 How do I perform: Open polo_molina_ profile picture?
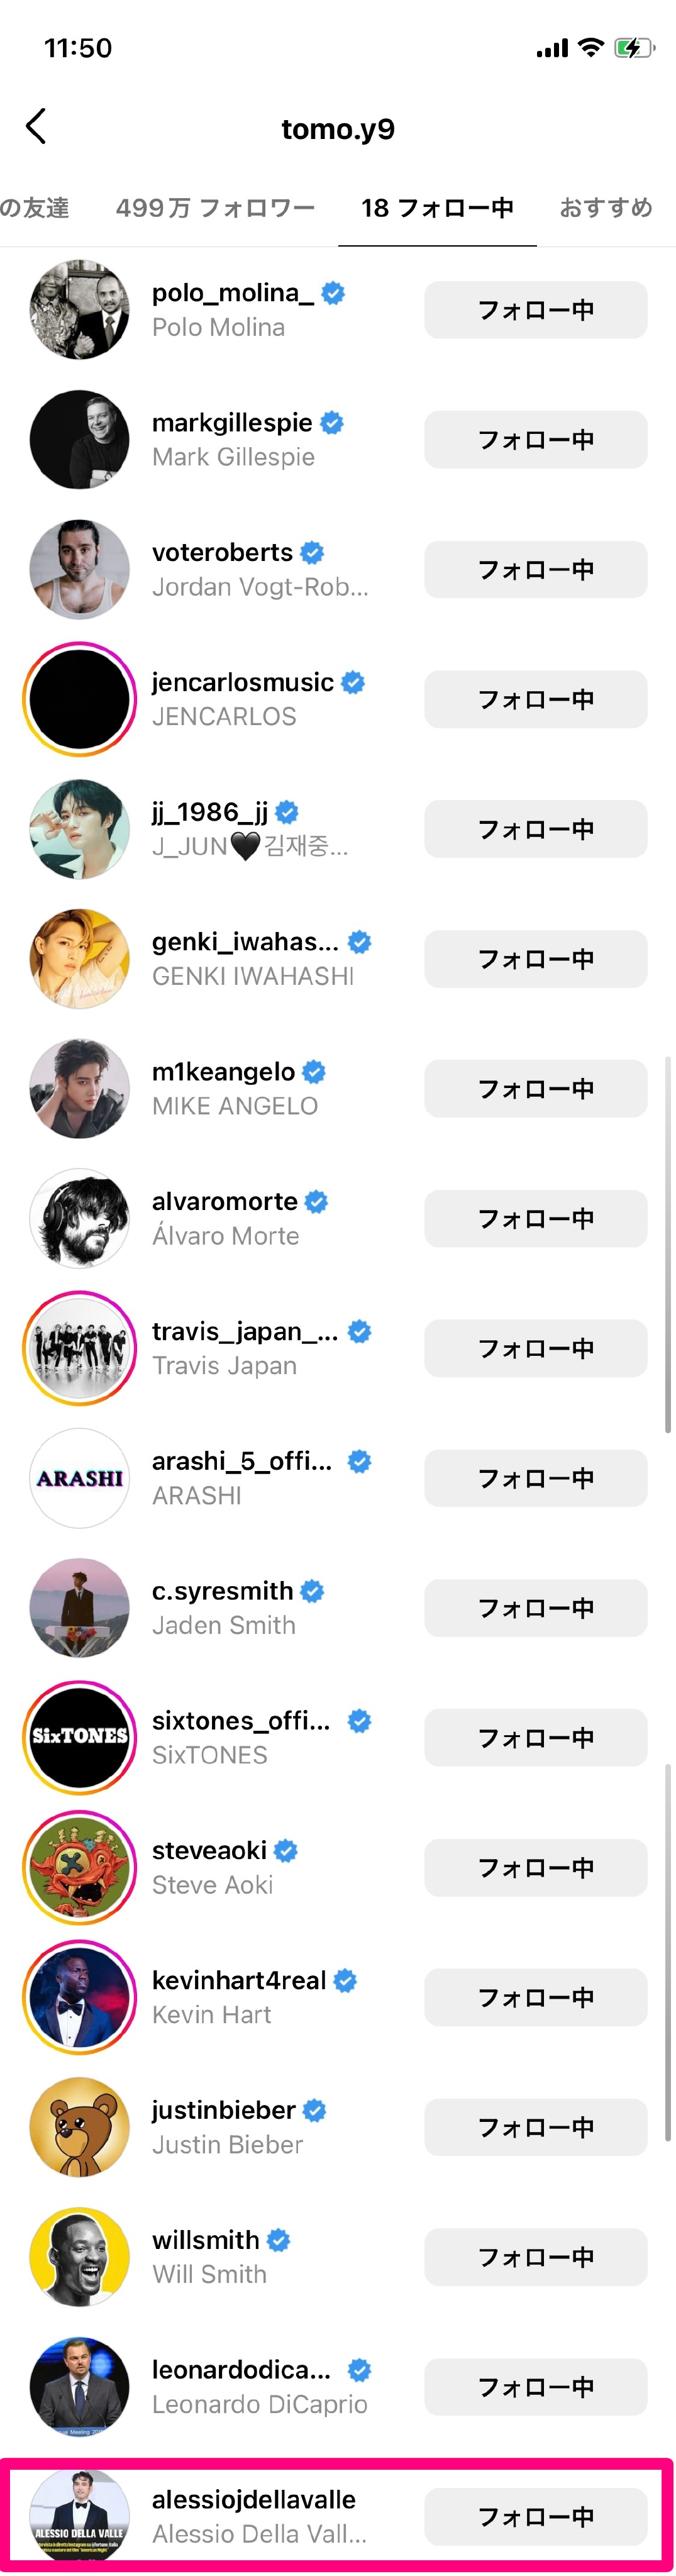(80, 310)
